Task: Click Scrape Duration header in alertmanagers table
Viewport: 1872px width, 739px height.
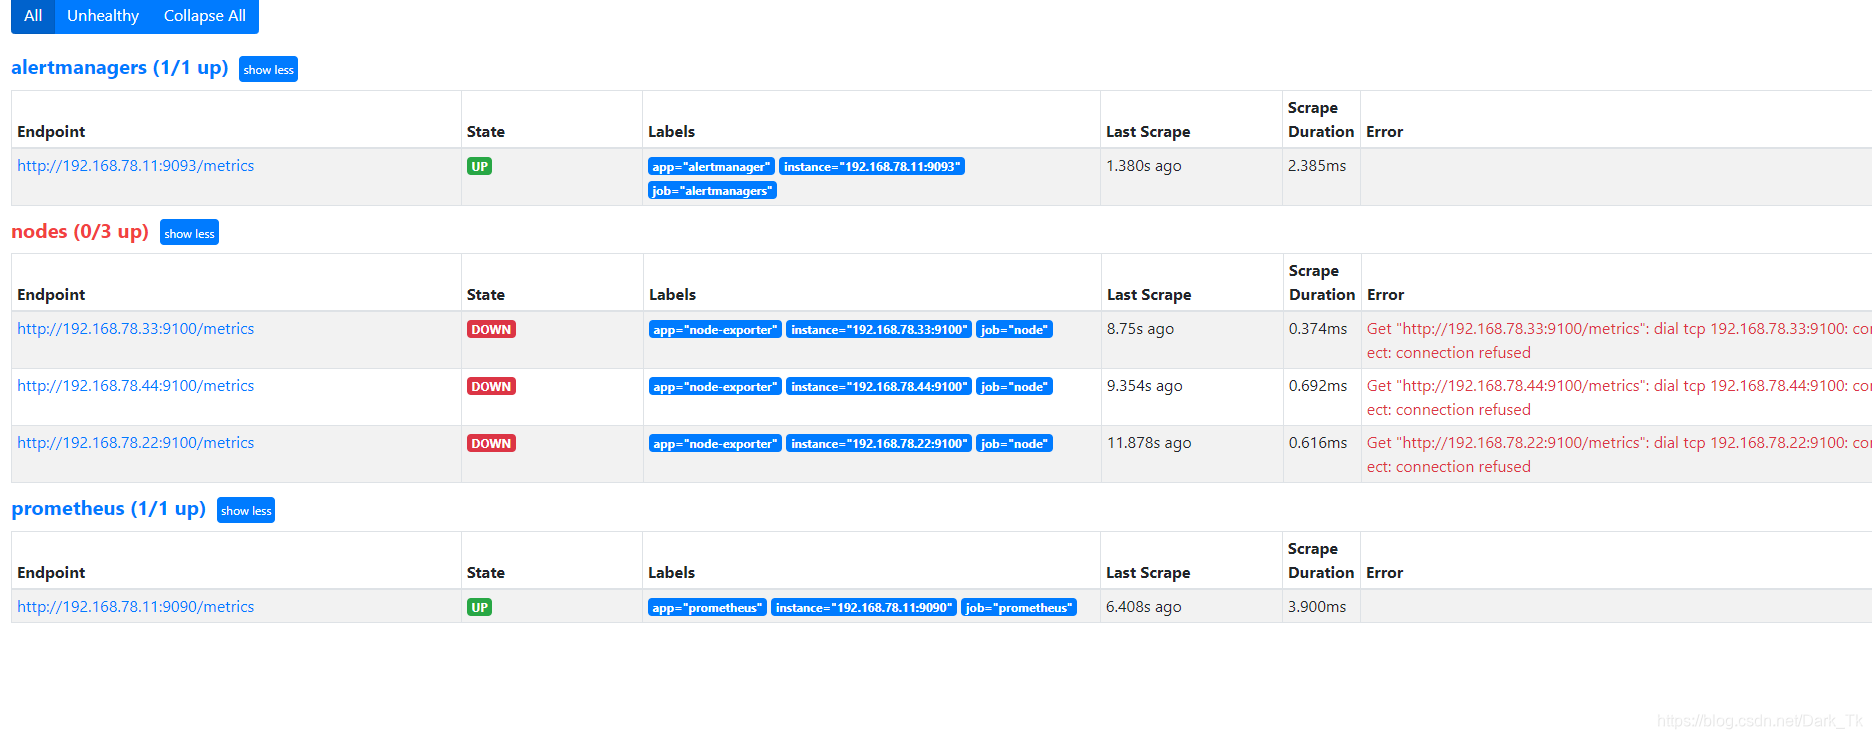Action: coord(1321,120)
